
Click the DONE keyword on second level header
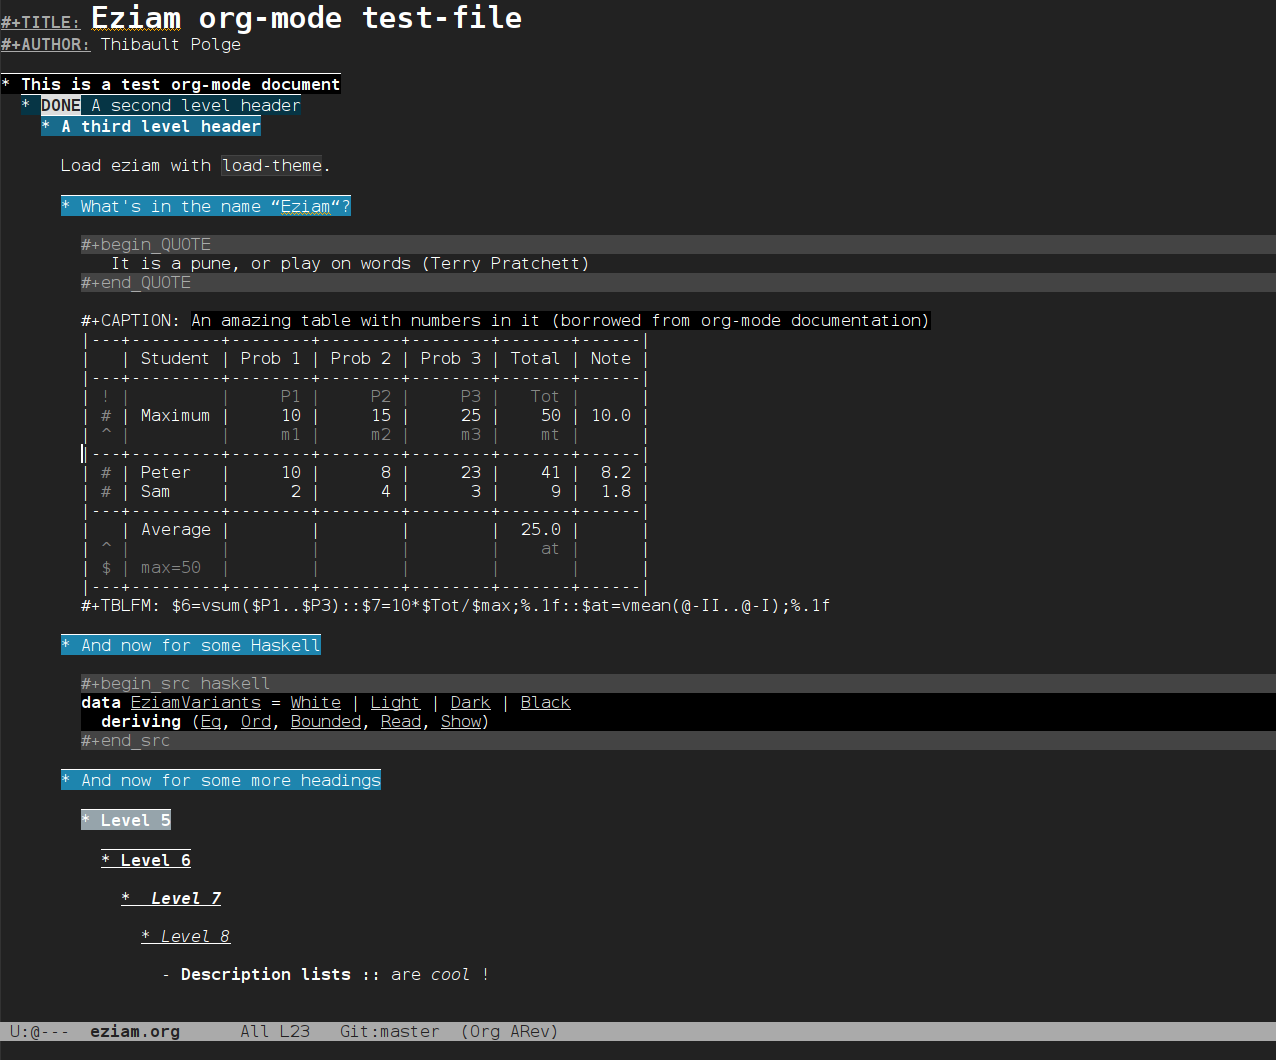(x=61, y=105)
